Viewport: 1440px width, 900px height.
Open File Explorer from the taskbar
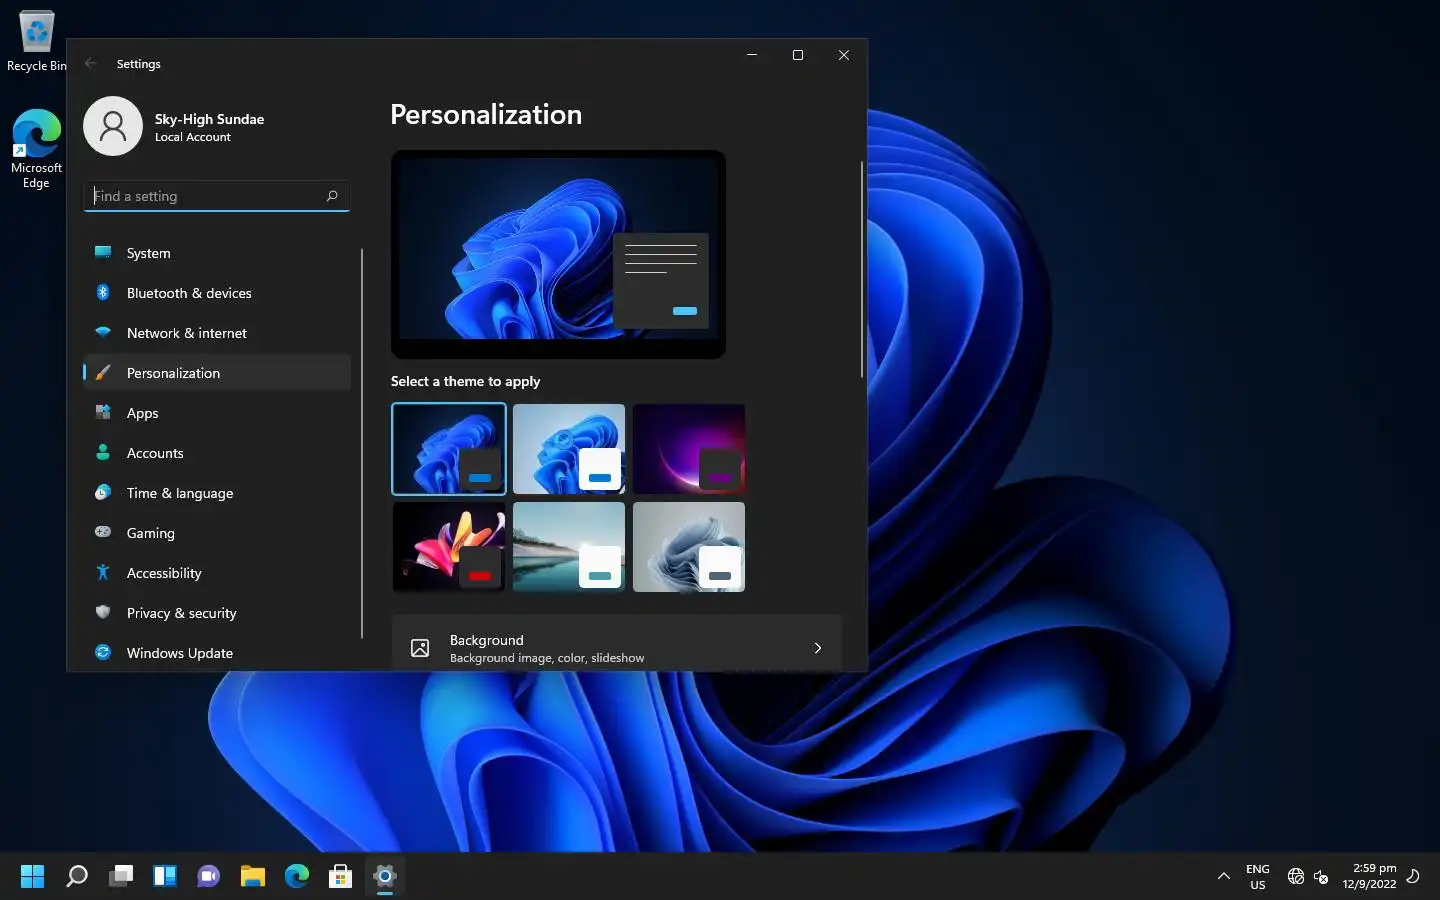point(253,877)
